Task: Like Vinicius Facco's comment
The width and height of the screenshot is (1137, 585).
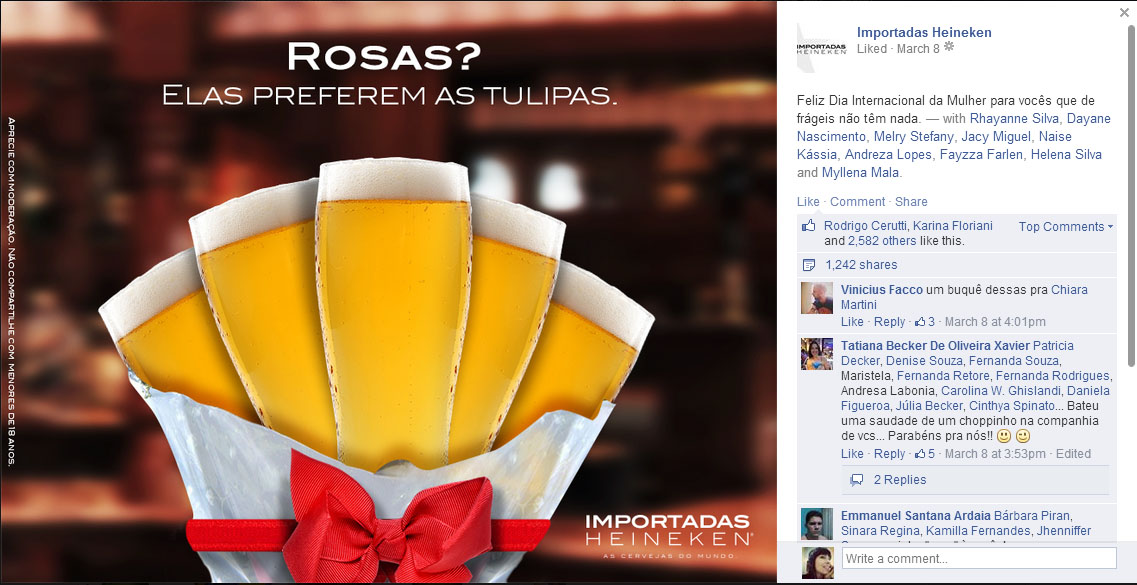Action: pyautogui.click(x=852, y=322)
